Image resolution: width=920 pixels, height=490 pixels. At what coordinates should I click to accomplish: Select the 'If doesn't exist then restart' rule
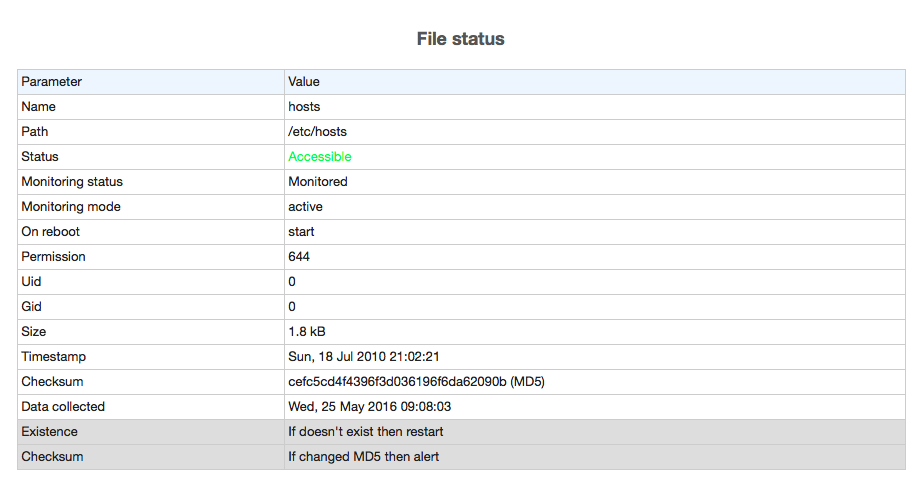(x=366, y=432)
